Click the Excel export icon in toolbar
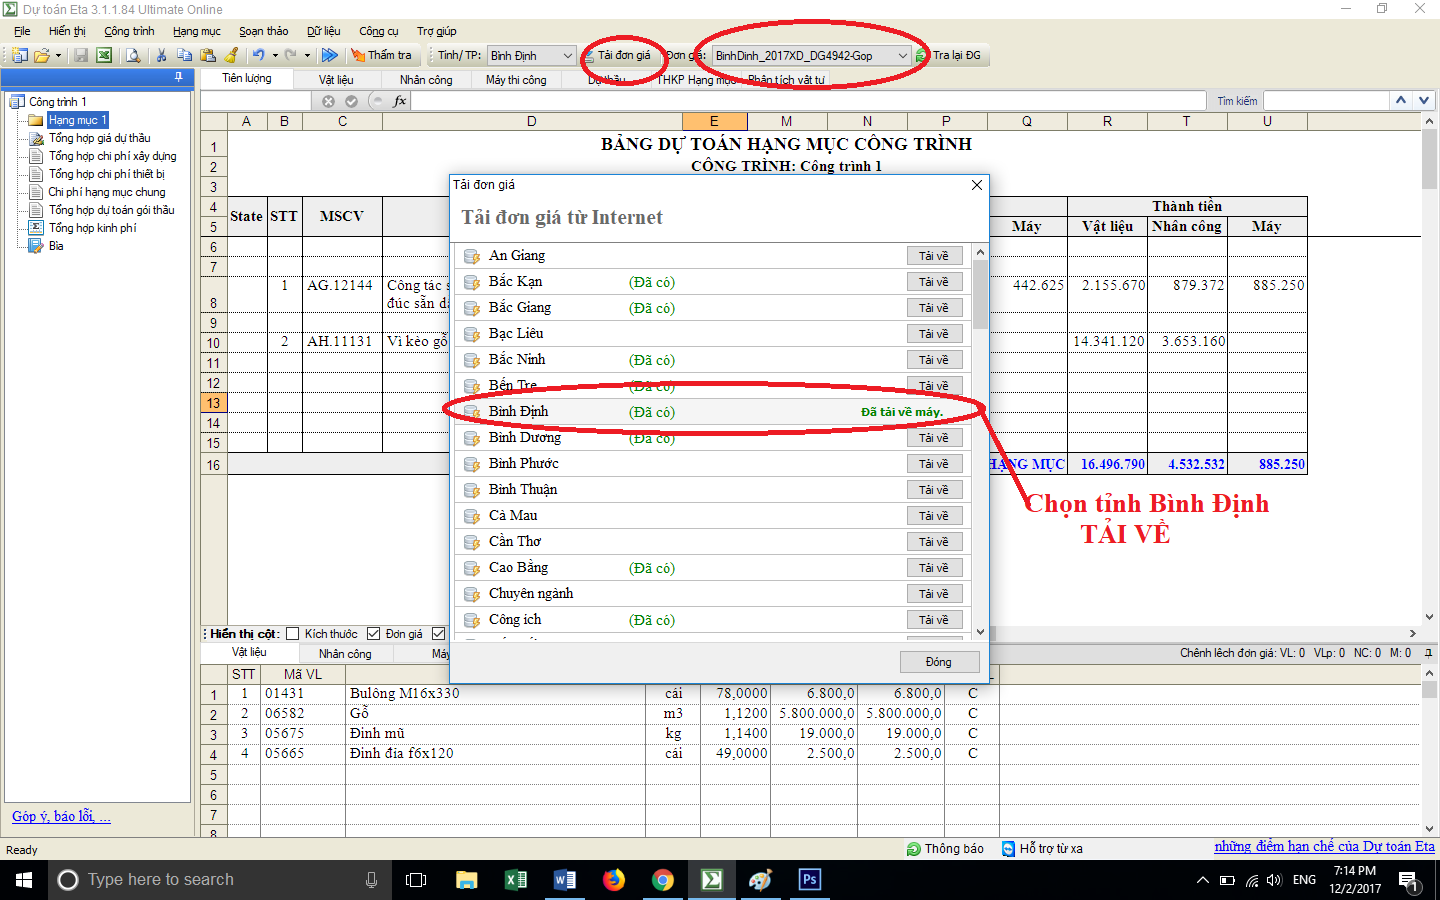The image size is (1440, 900). click(103, 56)
